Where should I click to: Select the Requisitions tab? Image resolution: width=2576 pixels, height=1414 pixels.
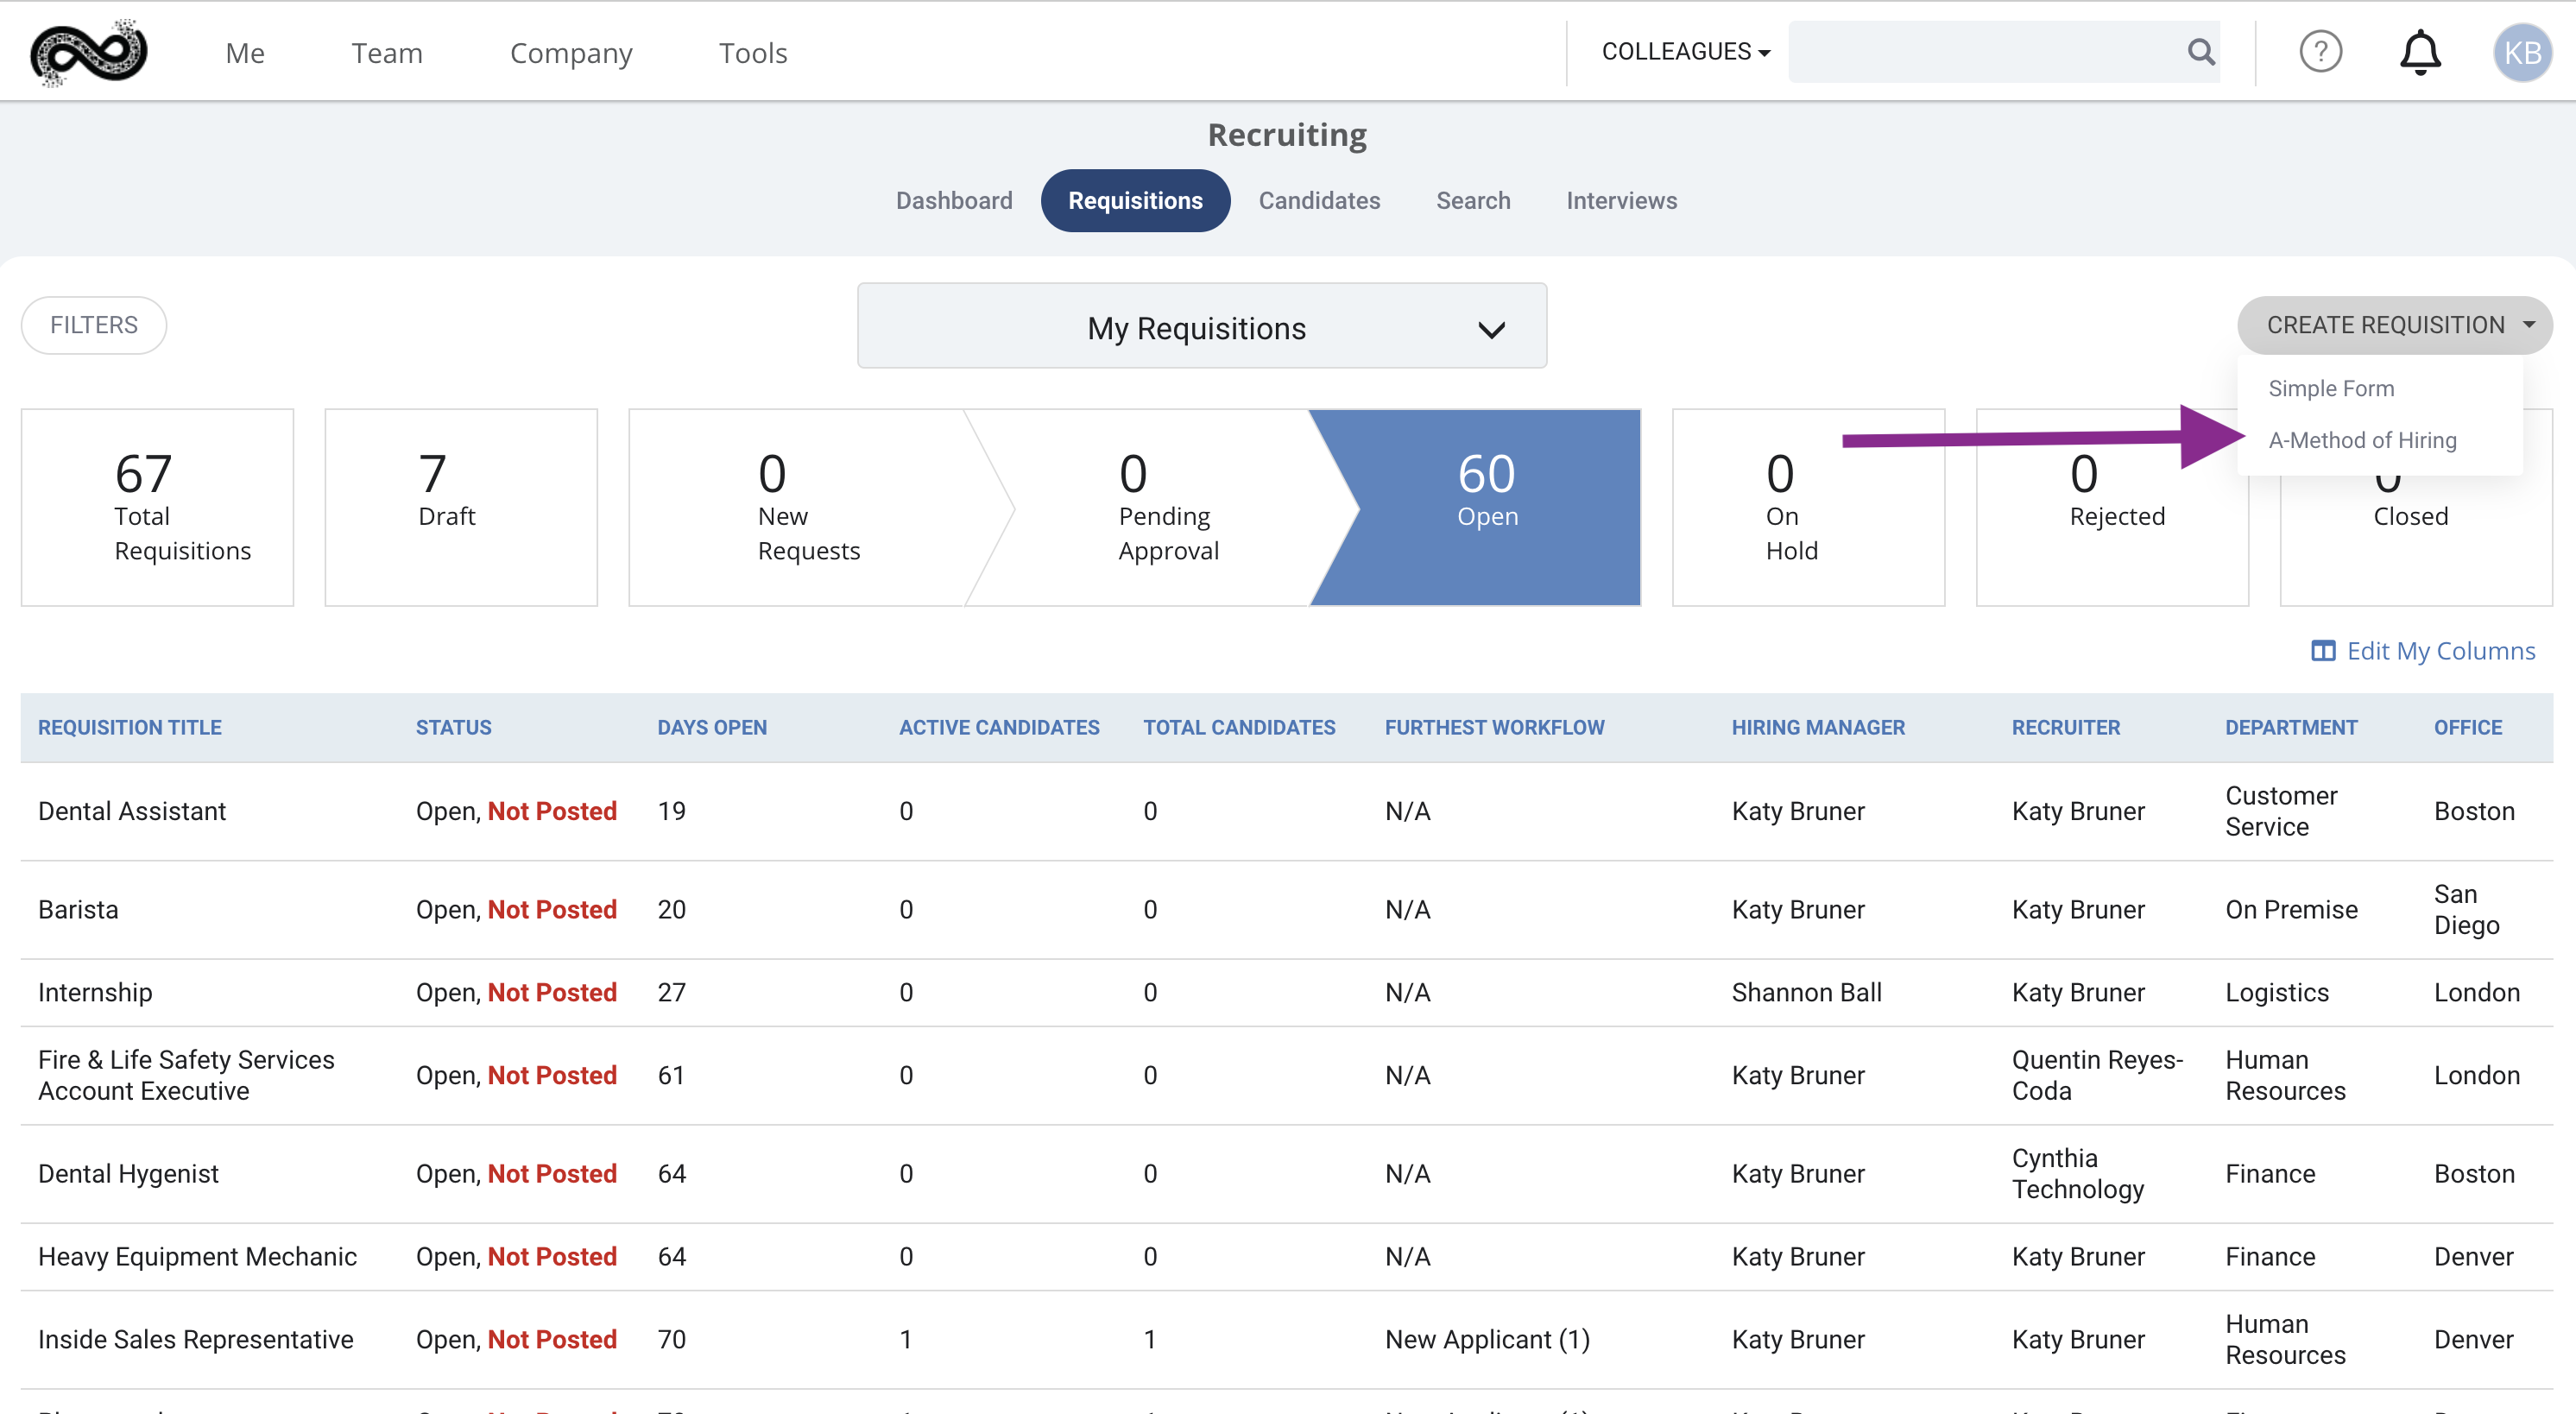tap(1135, 201)
